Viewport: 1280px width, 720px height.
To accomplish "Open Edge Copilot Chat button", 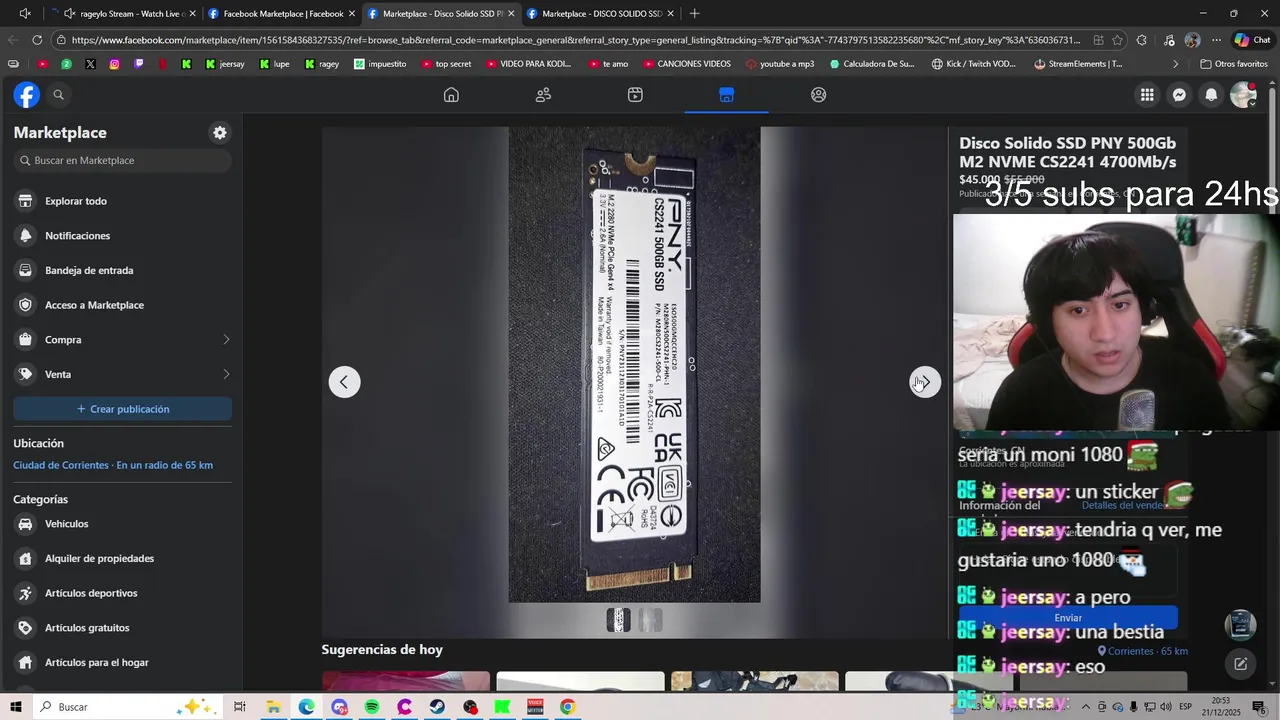I will 1253,40.
